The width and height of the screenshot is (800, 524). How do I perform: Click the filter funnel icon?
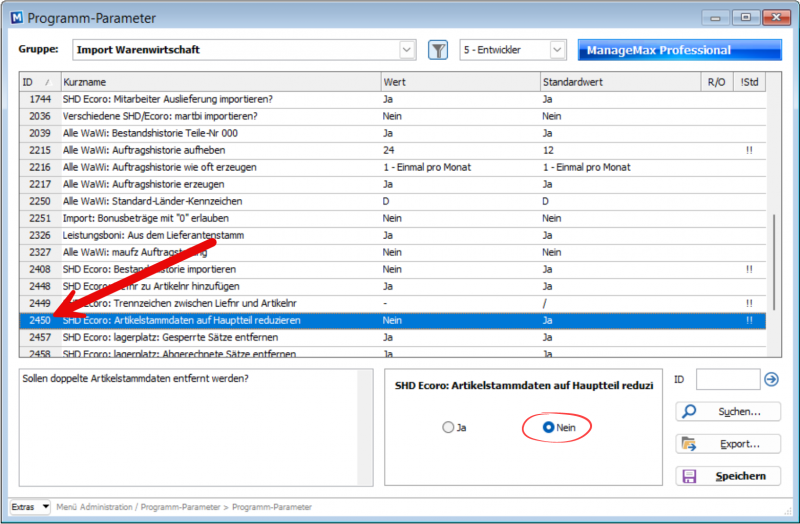coord(437,50)
